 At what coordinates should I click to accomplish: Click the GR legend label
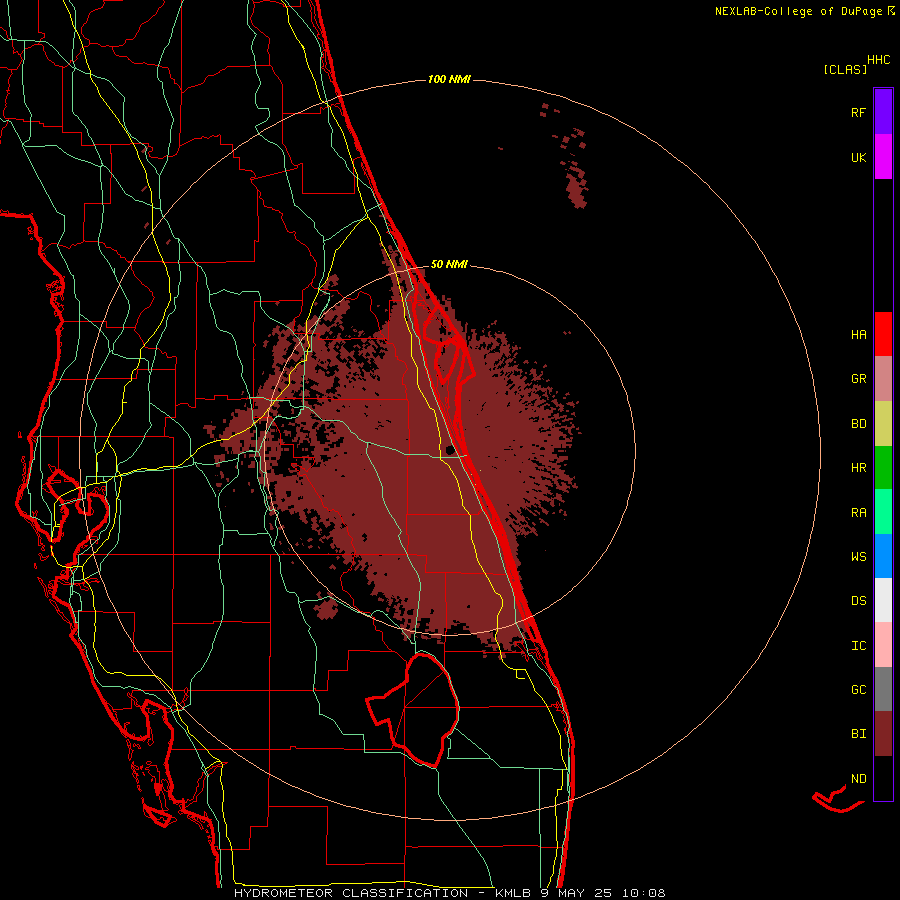coord(858,379)
